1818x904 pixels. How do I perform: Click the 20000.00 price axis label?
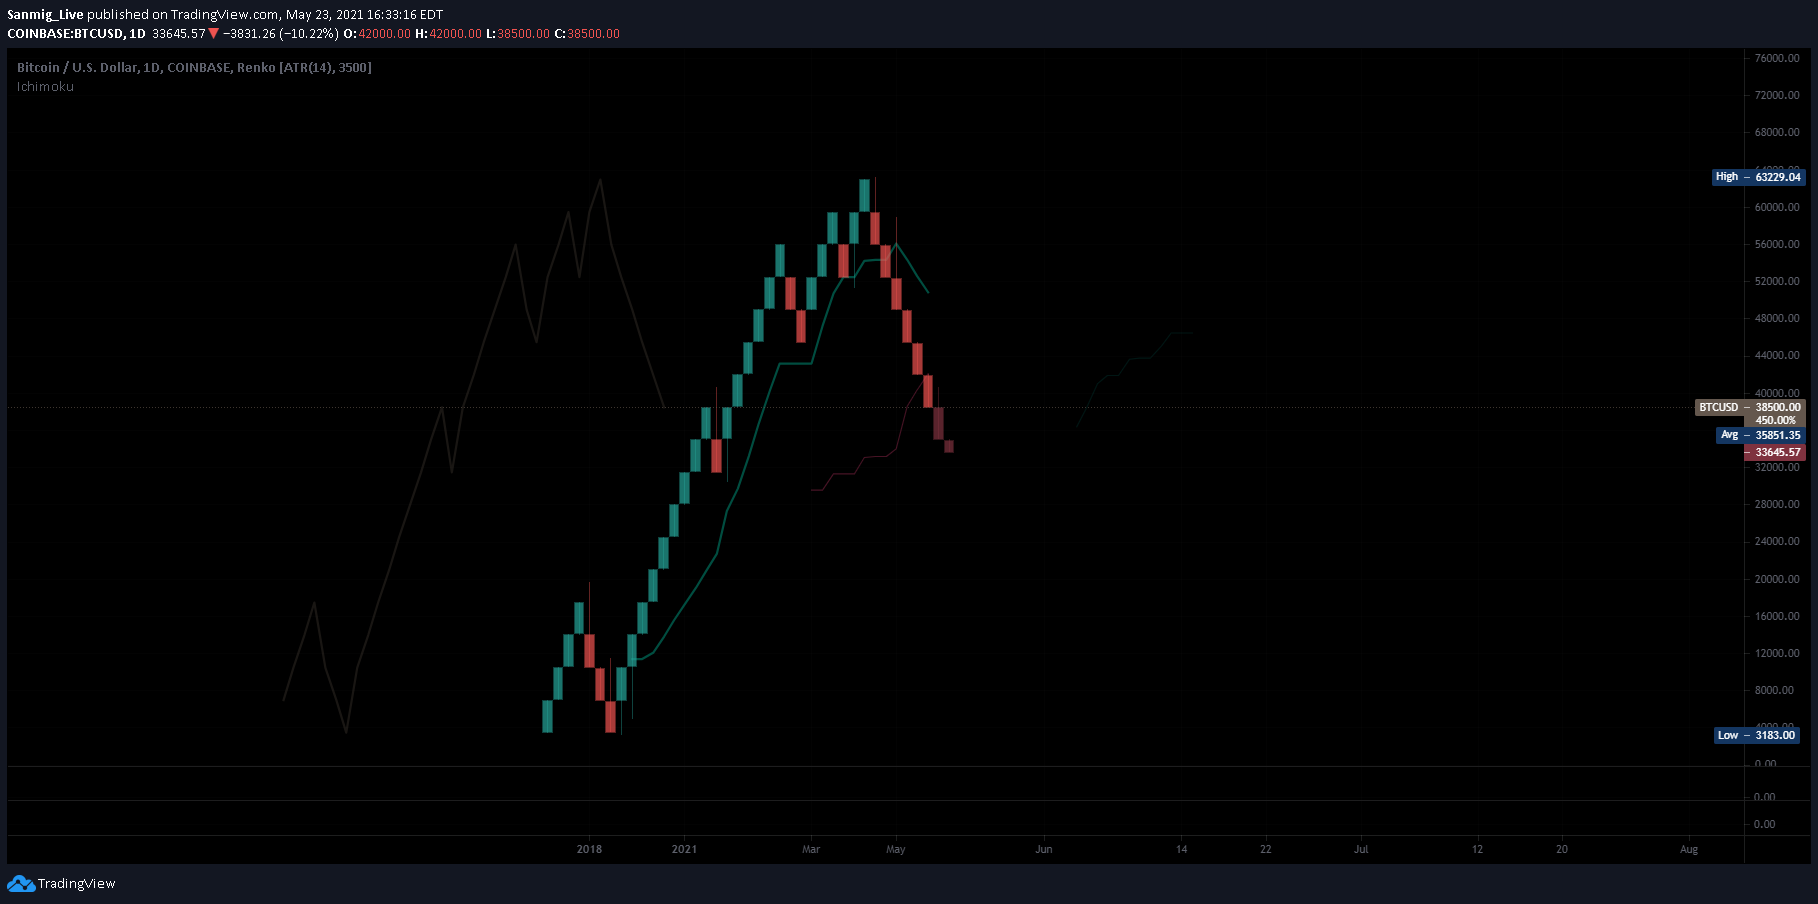coord(1777,579)
